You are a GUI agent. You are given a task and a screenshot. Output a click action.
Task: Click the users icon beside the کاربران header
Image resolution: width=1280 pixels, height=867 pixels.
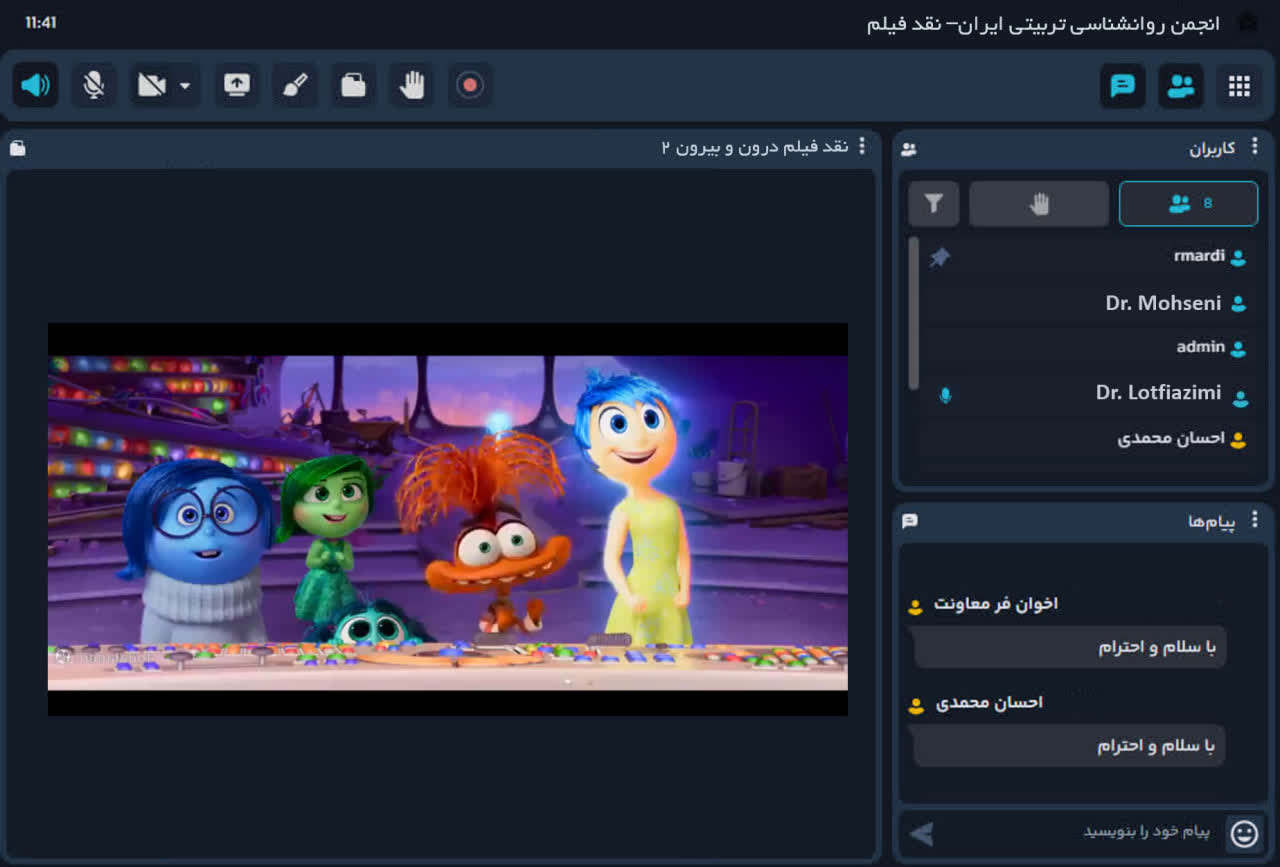click(909, 149)
